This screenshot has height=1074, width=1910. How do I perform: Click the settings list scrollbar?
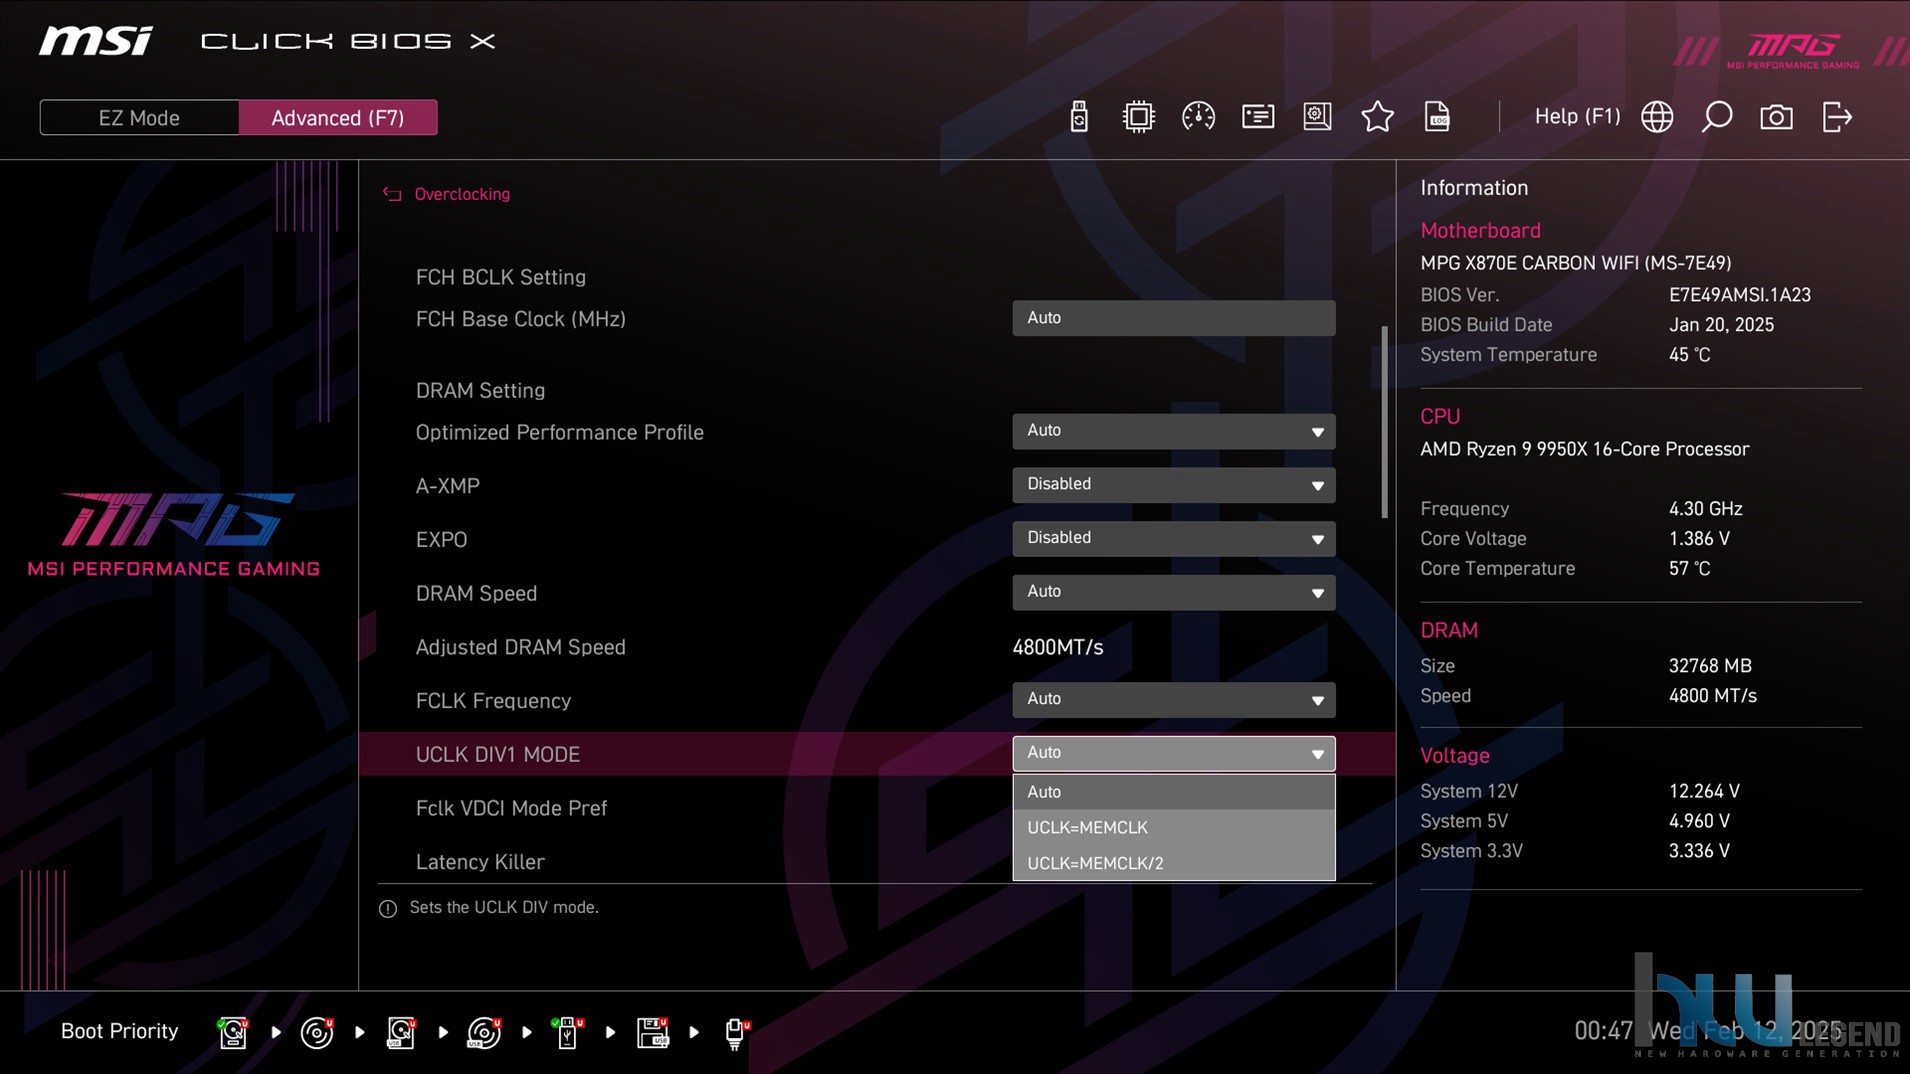tap(1384, 422)
